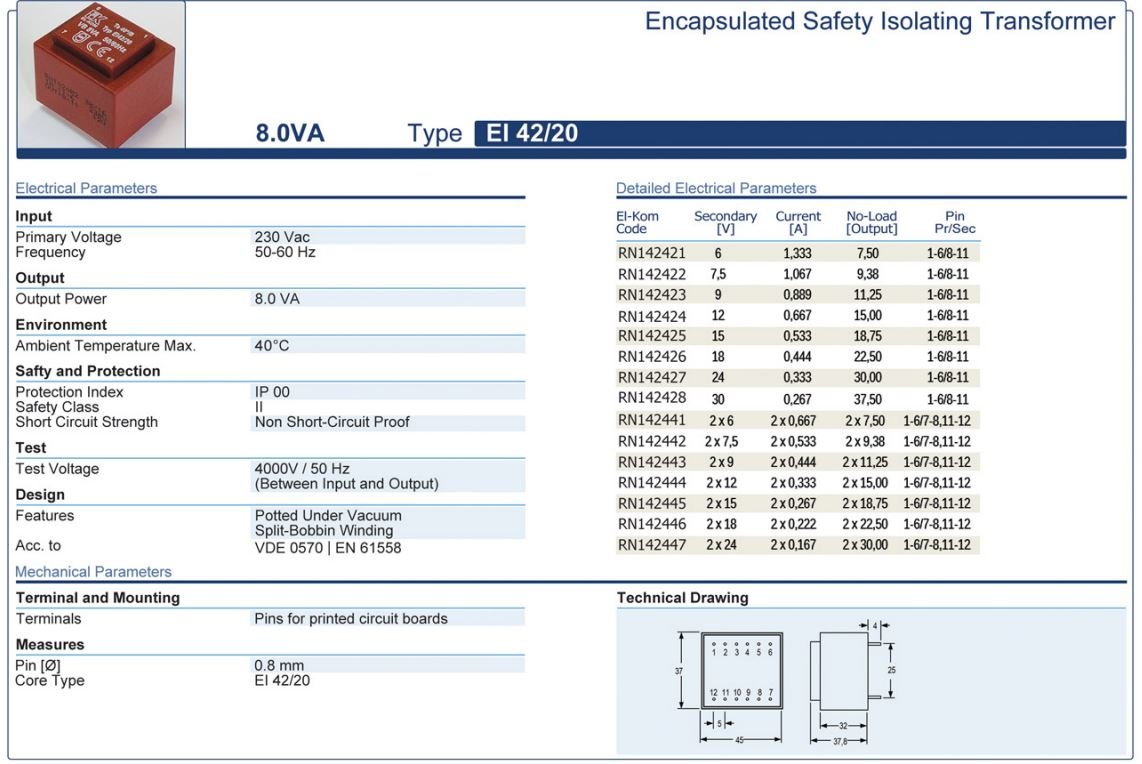
Task: Select the '230 Vac' primary voltage value
Action: click(x=282, y=237)
